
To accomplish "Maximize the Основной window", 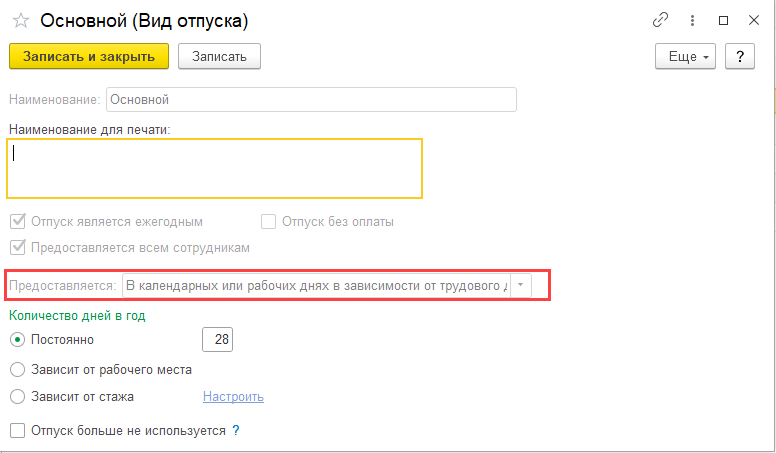I will (x=723, y=20).
